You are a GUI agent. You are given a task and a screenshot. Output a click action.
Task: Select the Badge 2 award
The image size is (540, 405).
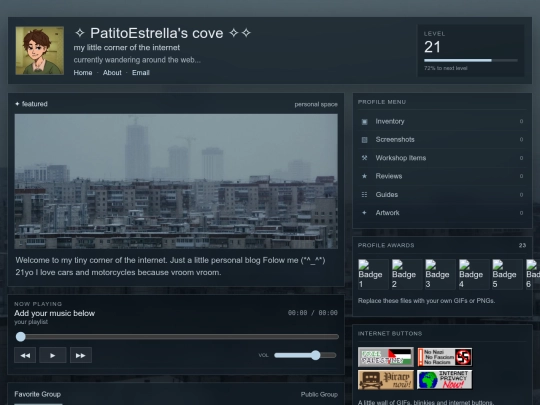point(407,274)
